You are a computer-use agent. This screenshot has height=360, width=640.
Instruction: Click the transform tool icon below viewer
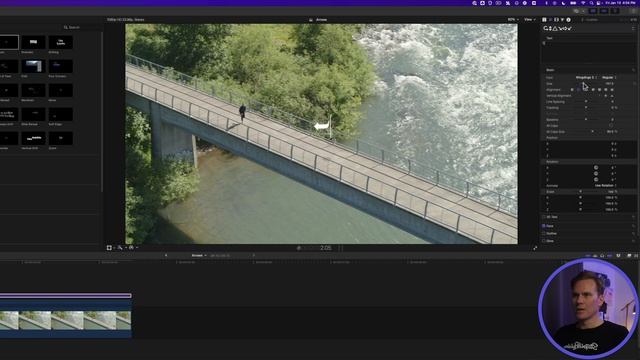point(109,247)
